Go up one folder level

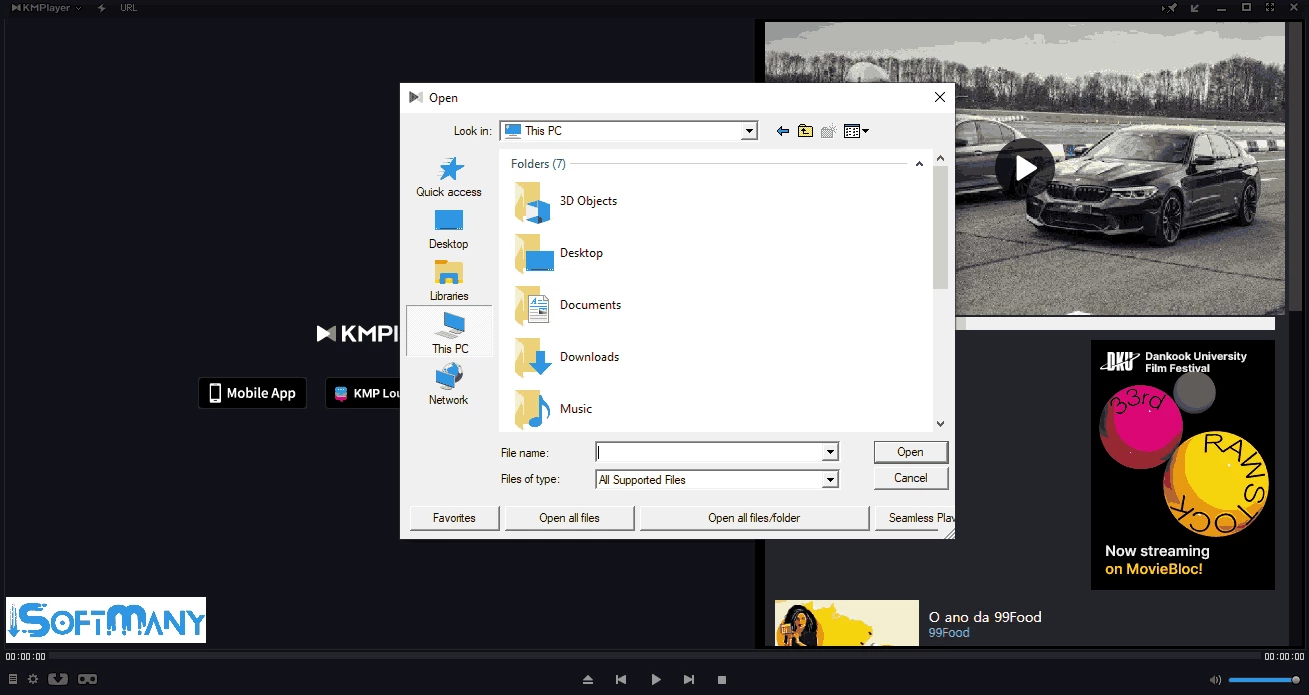(805, 131)
